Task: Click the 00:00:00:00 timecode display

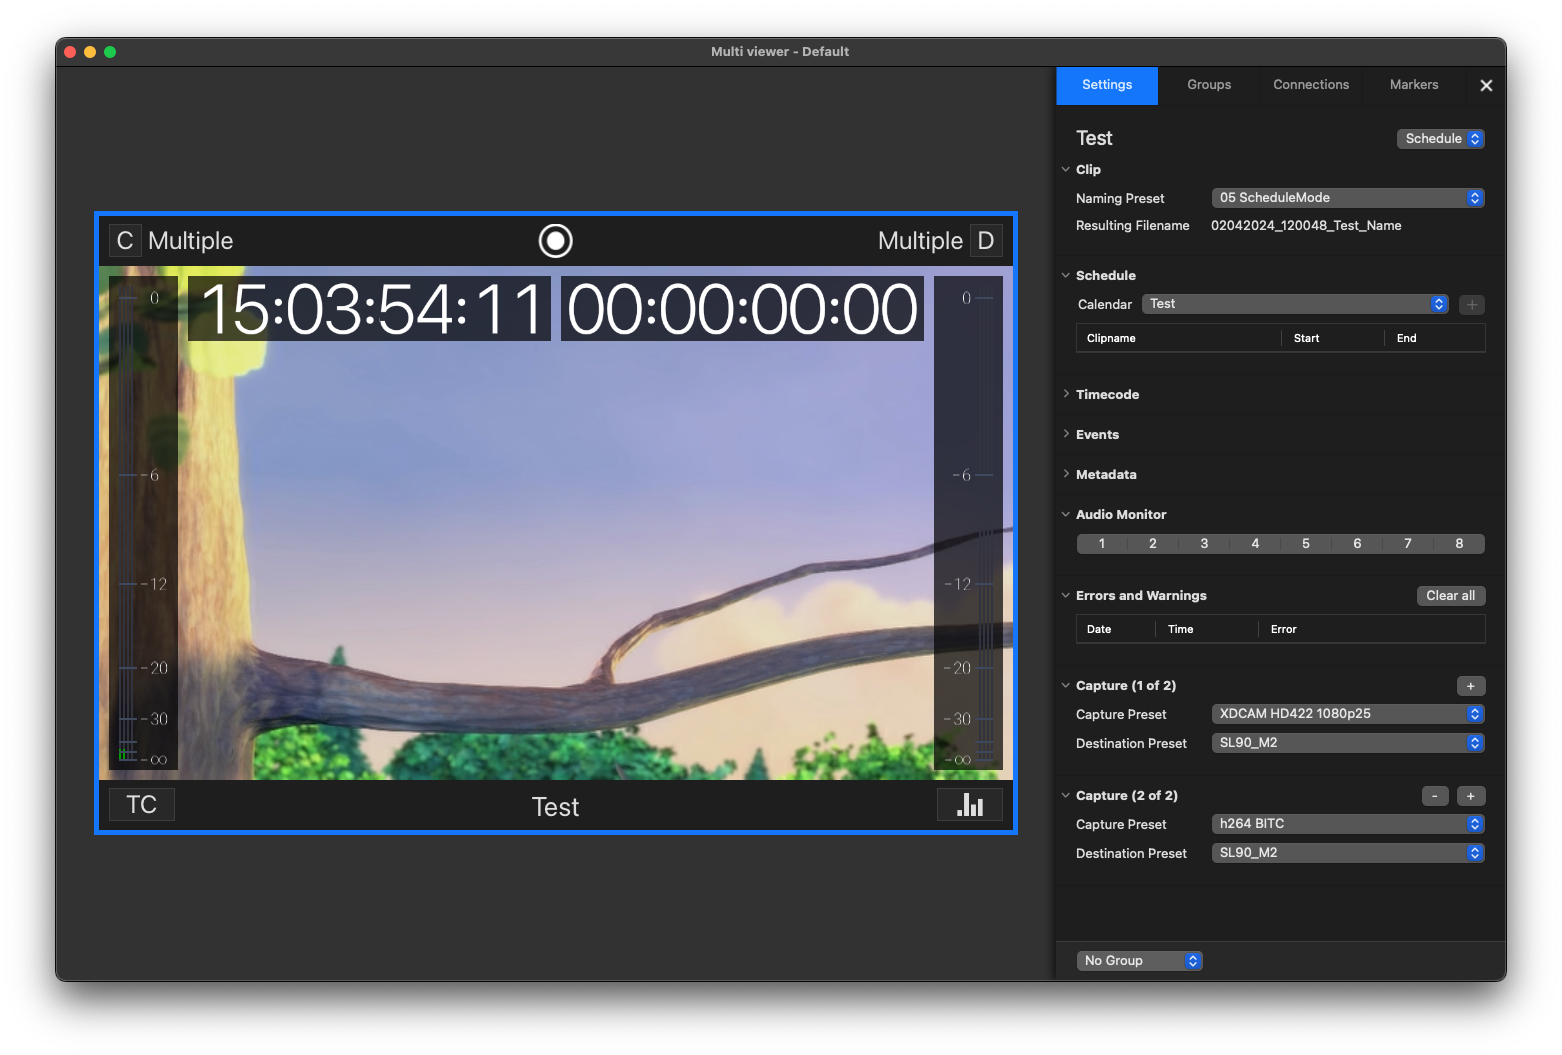Action: 742,309
